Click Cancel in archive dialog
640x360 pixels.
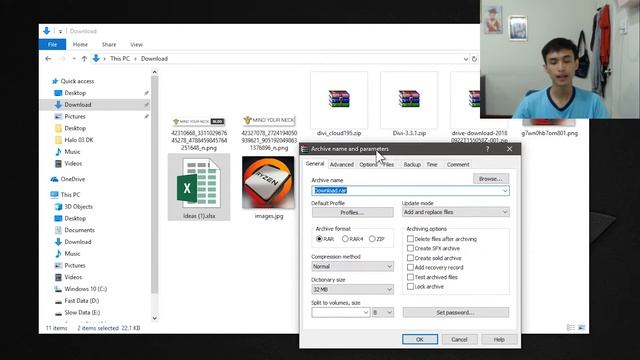tap(459, 339)
